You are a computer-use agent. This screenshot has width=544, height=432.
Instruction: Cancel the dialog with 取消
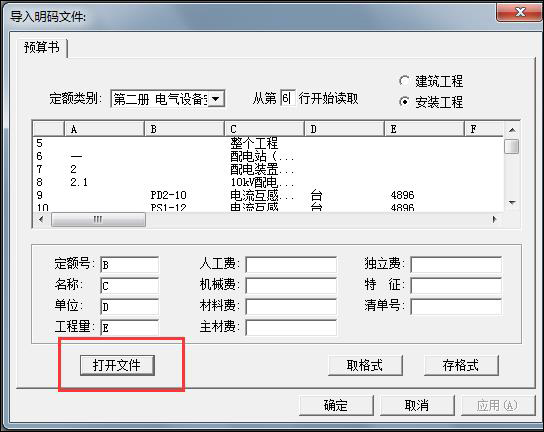(417, 405)
